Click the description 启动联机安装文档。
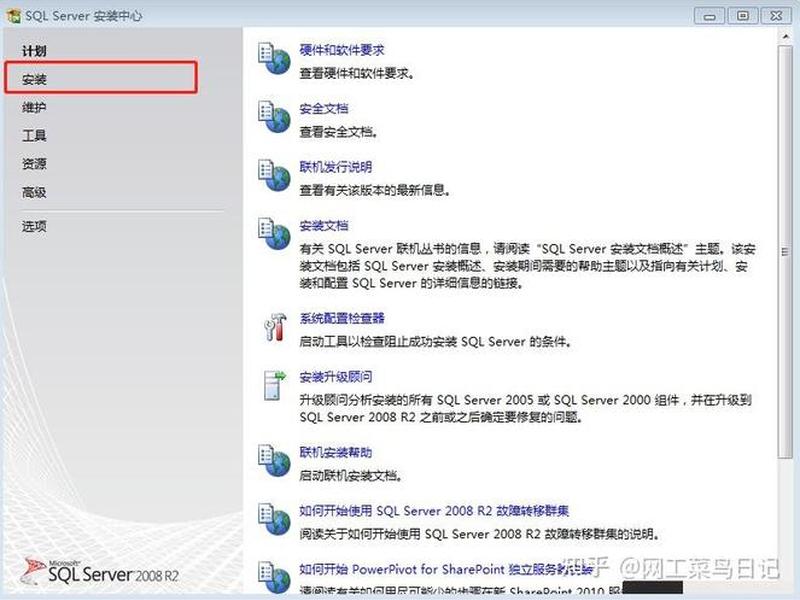This screenshot has width=800, height=600. [351, 476]
